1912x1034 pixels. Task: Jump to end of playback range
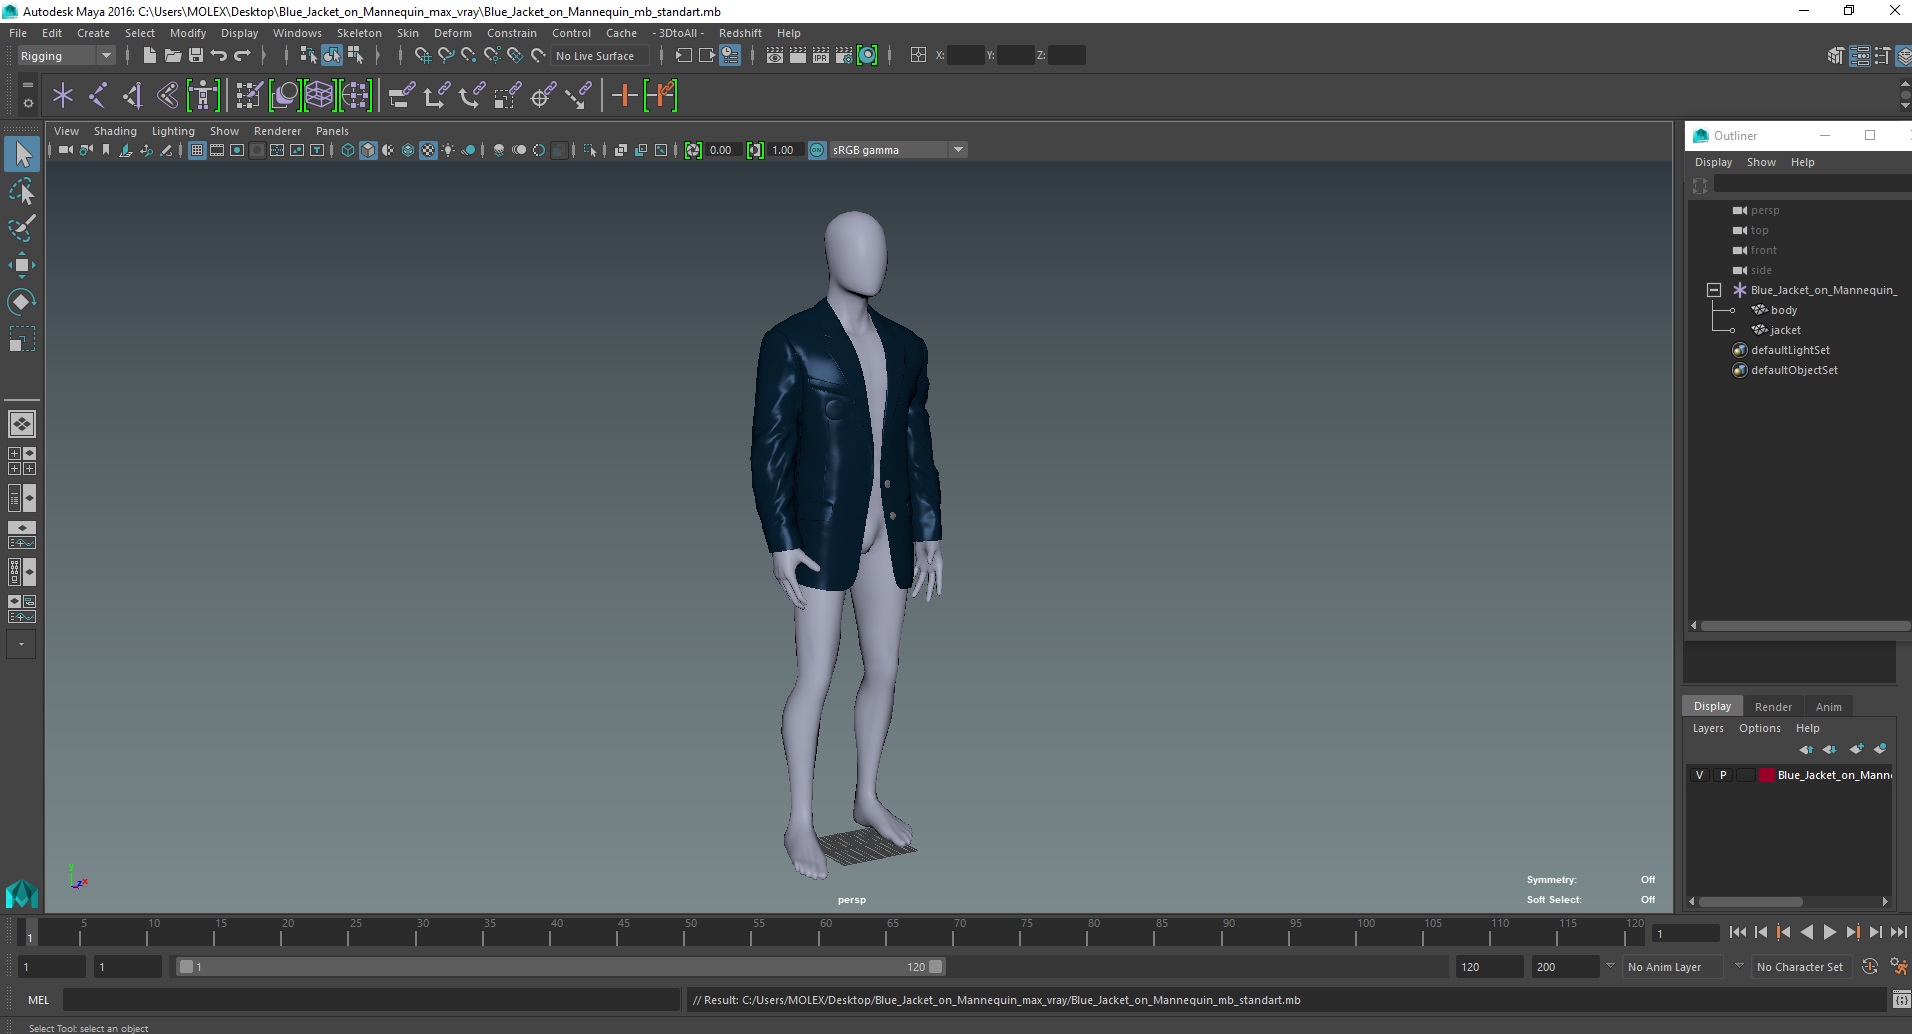point(1898,932)
